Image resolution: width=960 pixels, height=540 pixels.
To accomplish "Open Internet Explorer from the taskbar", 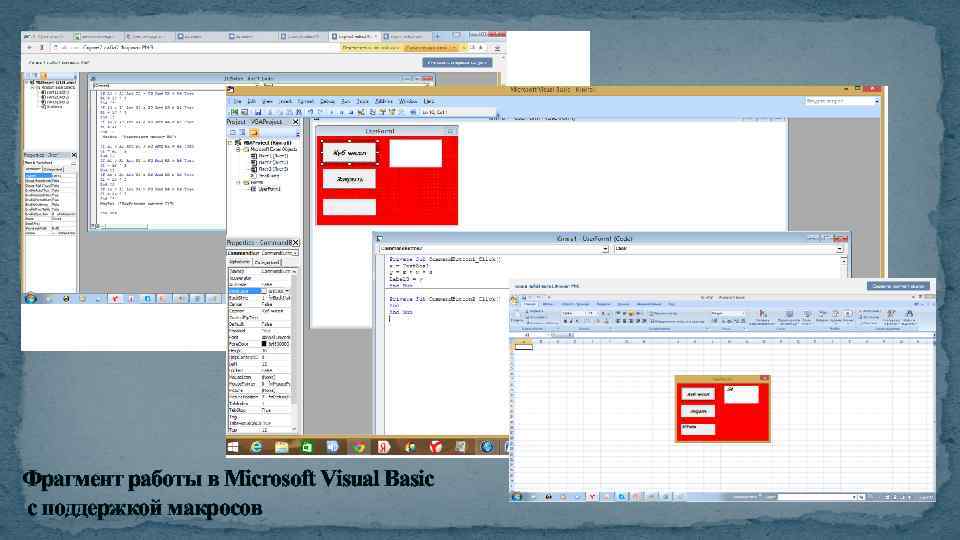I will tap(256, 447).
